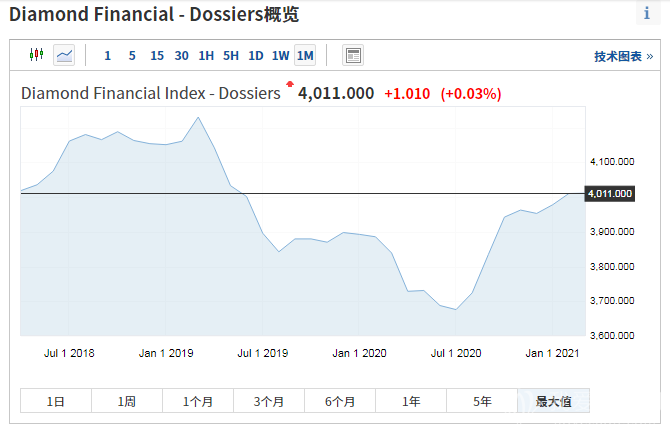Viewport: 670px width, 433px height.
Task: Switch interval to 1H
Action: 206,56
